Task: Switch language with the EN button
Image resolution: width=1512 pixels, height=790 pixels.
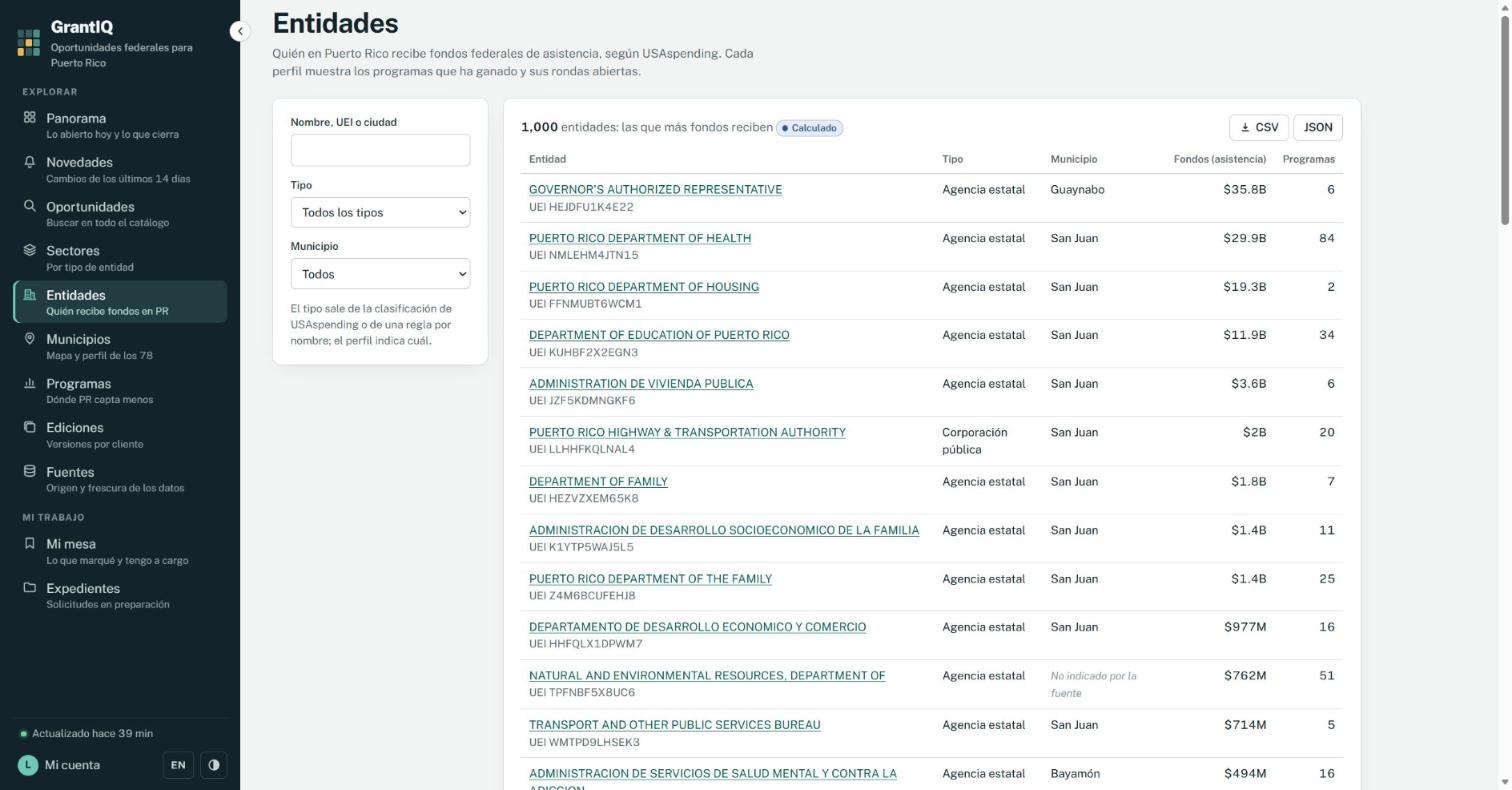Action: (x=178, y=765)
